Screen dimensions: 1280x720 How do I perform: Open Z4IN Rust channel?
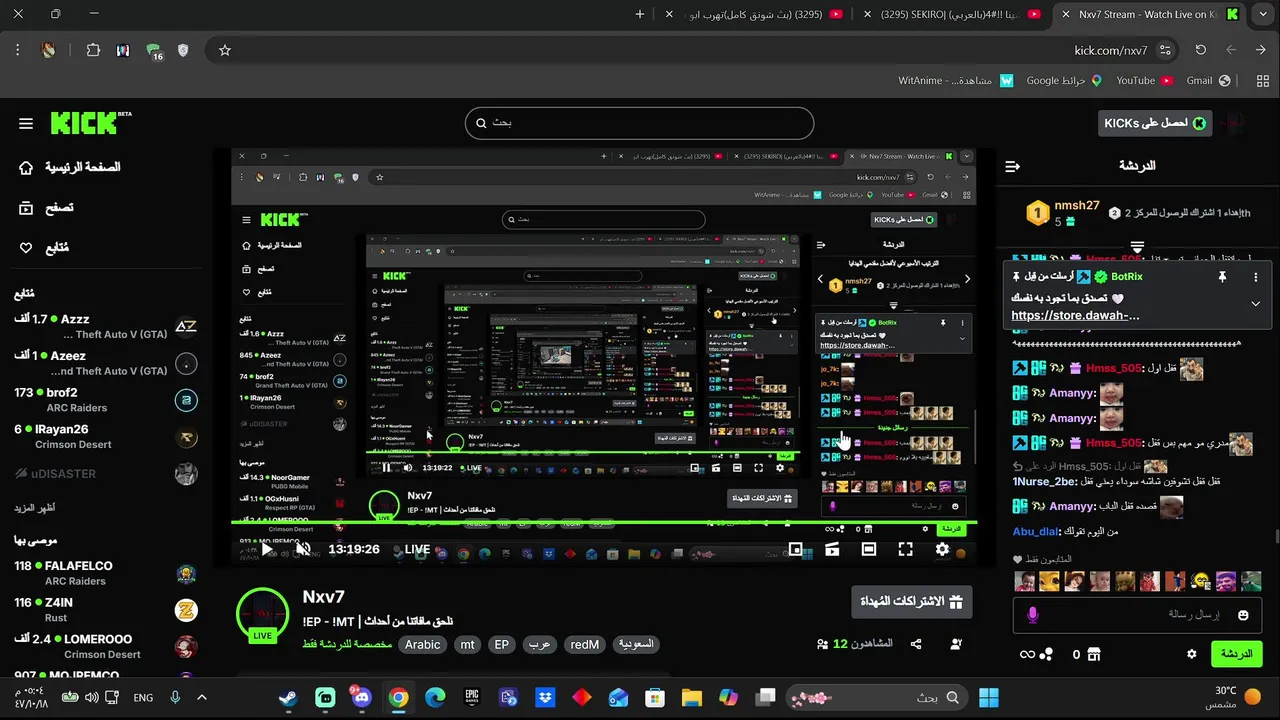coord(105,610)
